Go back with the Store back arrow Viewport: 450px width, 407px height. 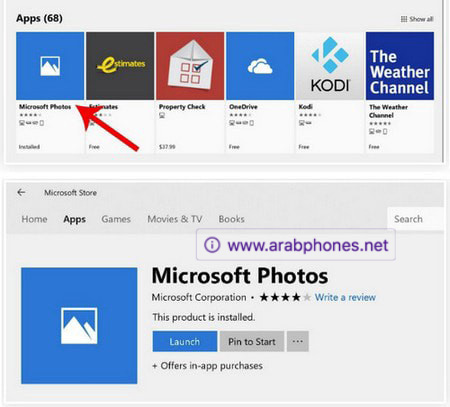pos(21,192)
